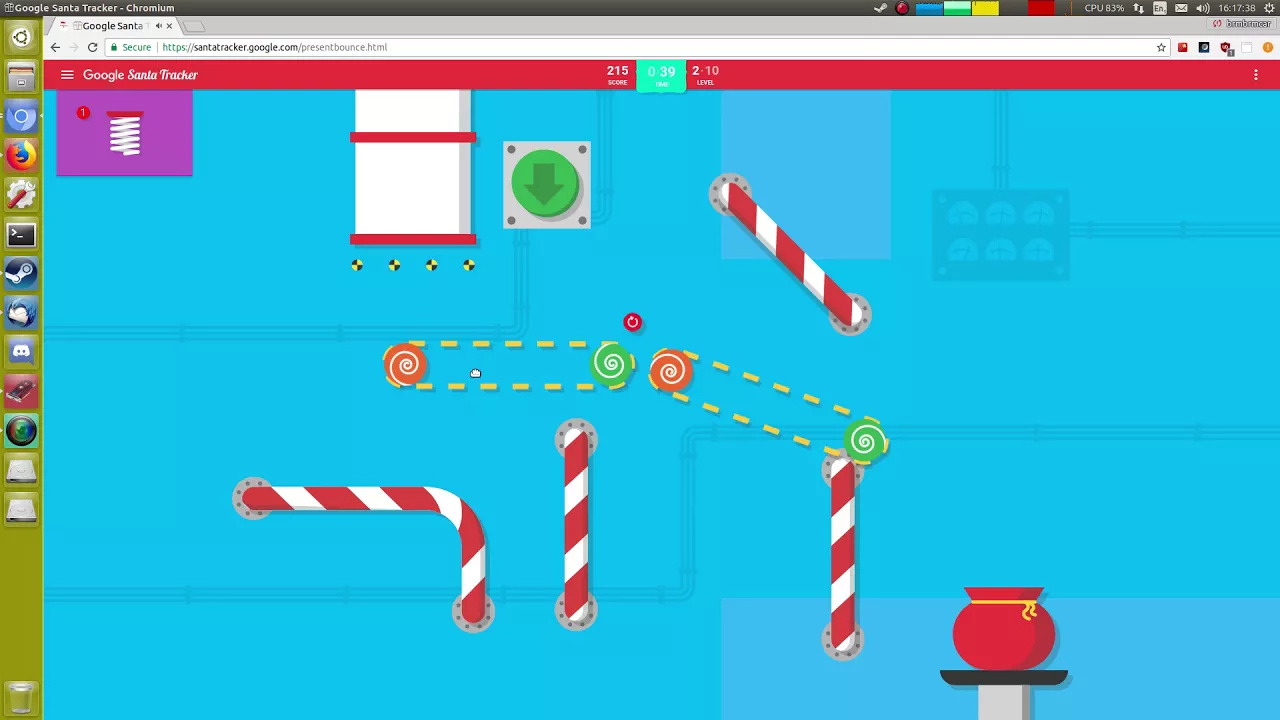
Task: Open Steam from the Ubuntu launcher
Action: pos(21,273)
